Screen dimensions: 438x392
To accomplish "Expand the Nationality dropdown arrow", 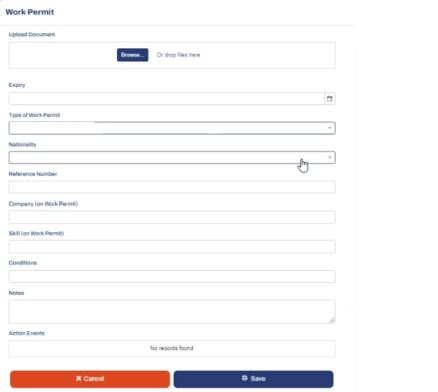I will pos(329,157).
